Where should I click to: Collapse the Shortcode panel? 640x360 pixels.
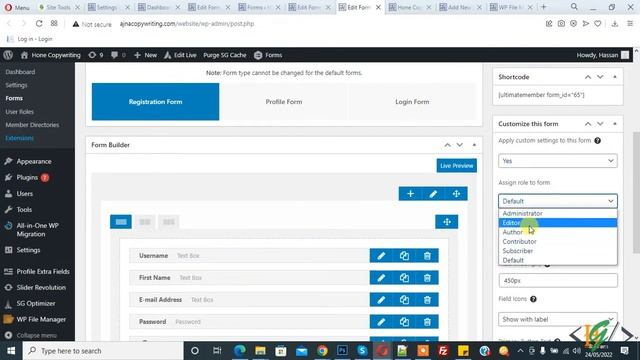point(615,77)
